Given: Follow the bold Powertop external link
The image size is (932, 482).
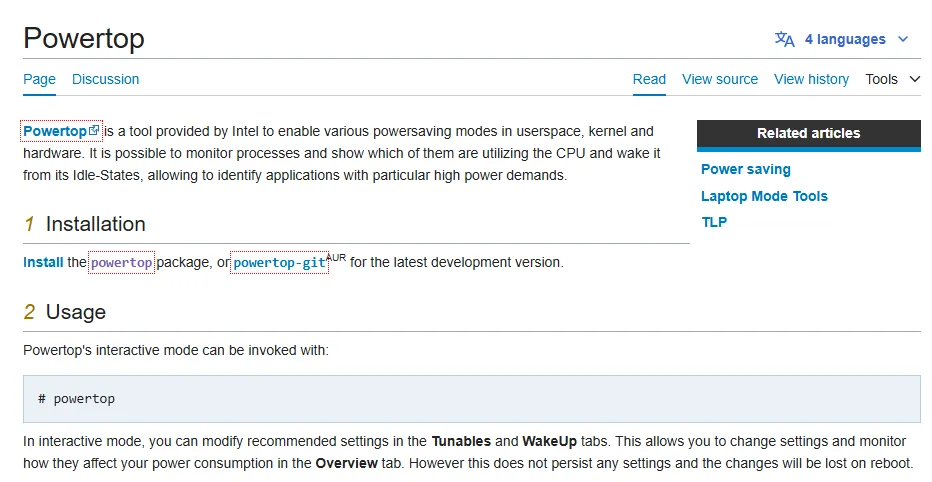Looking at the screenshot, I should 55,131.
